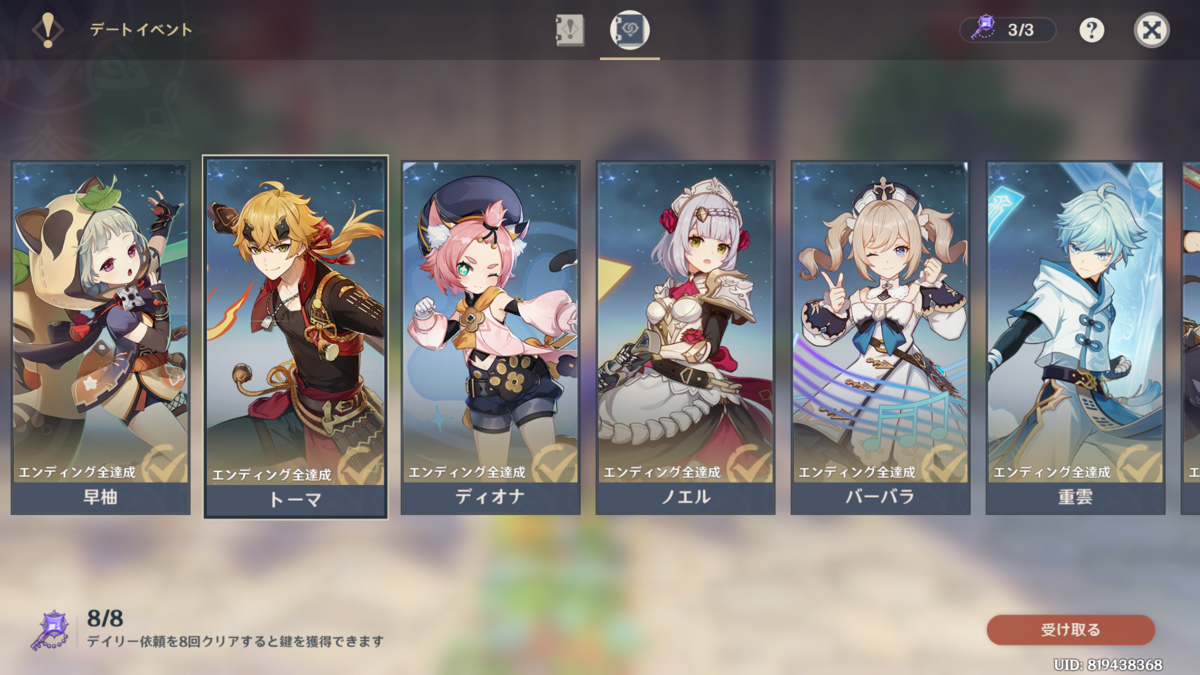Switch to the story quest book tab
This screenshot has height=675, width=1200.
569,30
